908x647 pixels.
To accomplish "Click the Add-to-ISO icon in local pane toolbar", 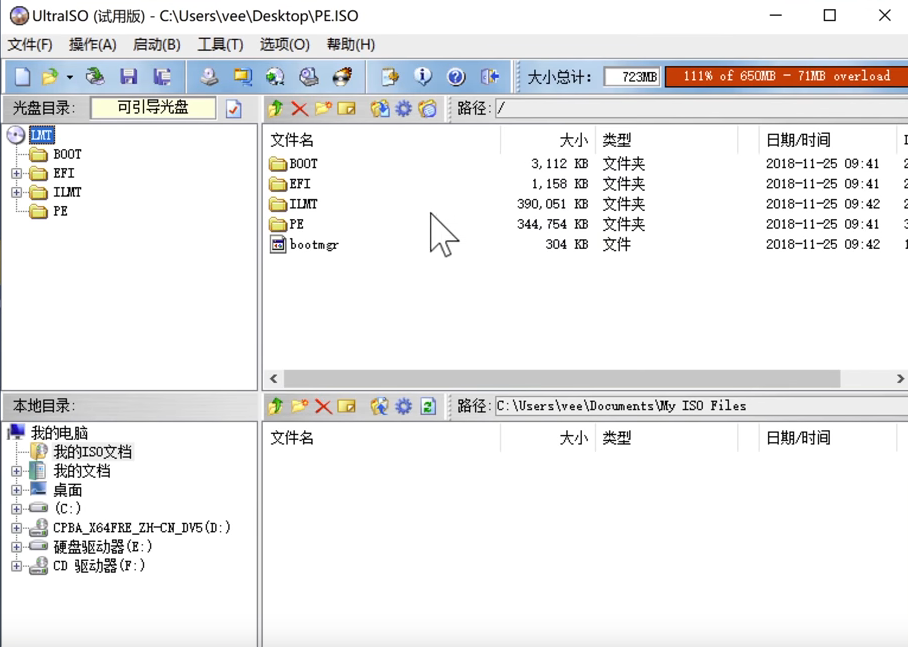I will (x=380, y=406).
